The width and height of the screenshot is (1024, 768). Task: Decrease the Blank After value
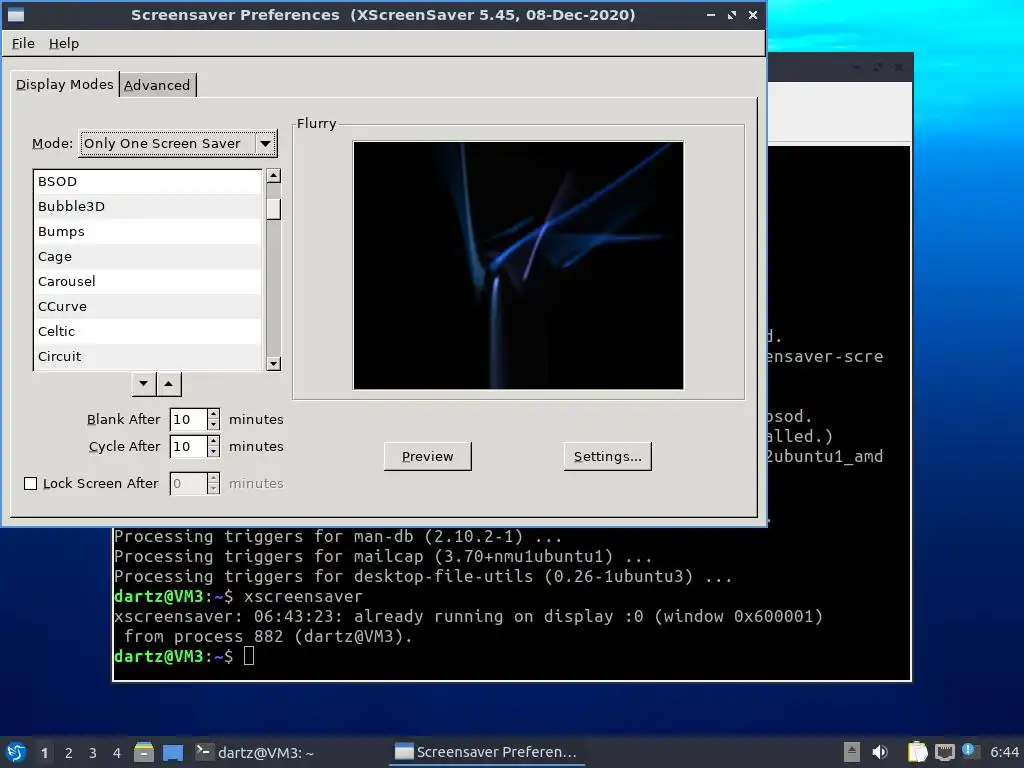[214, 424]
